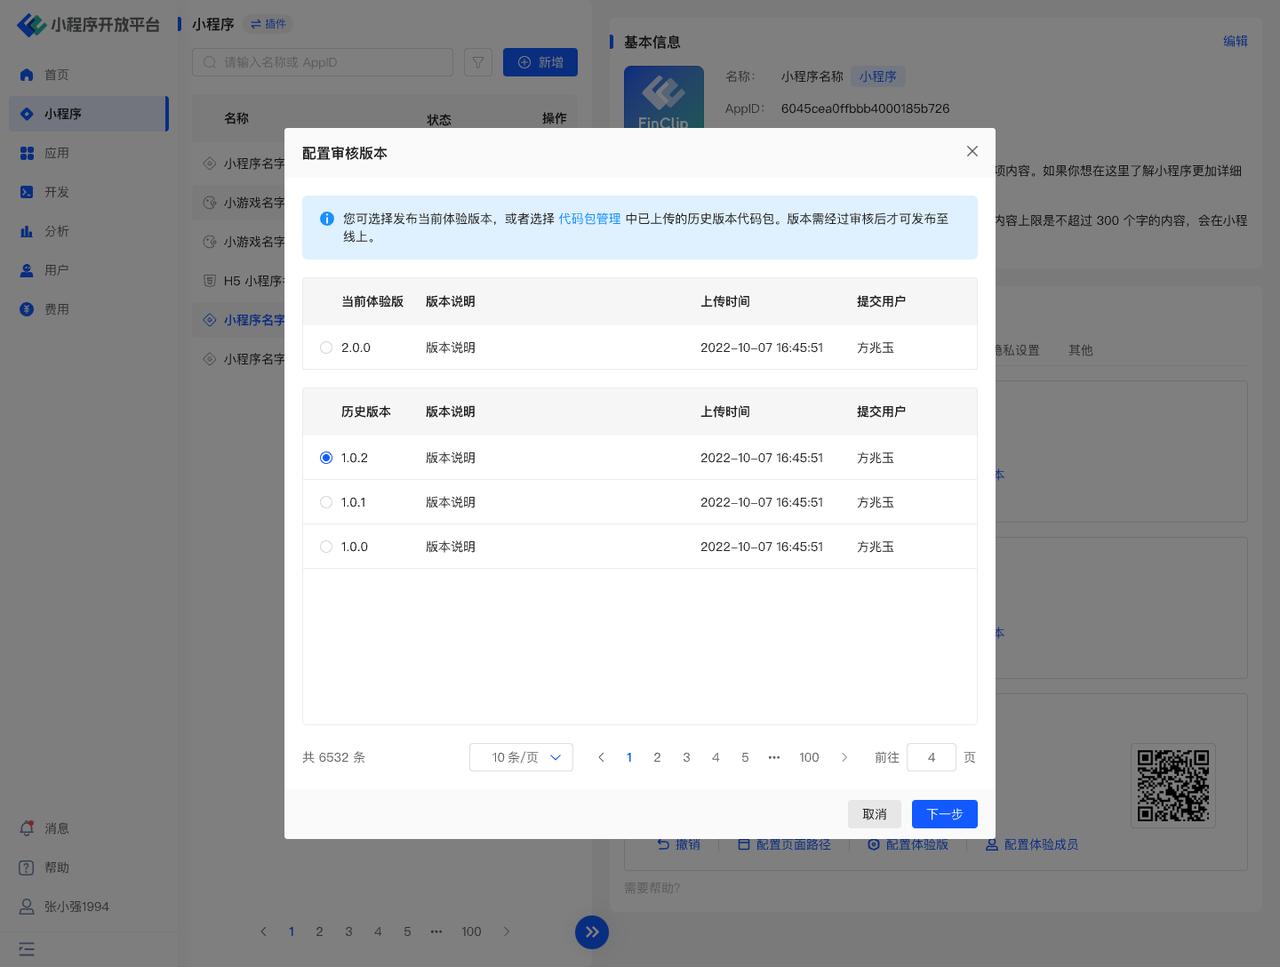
Task: Close the 配置审核版本 dialog
Action: click(x=972, y=151)
